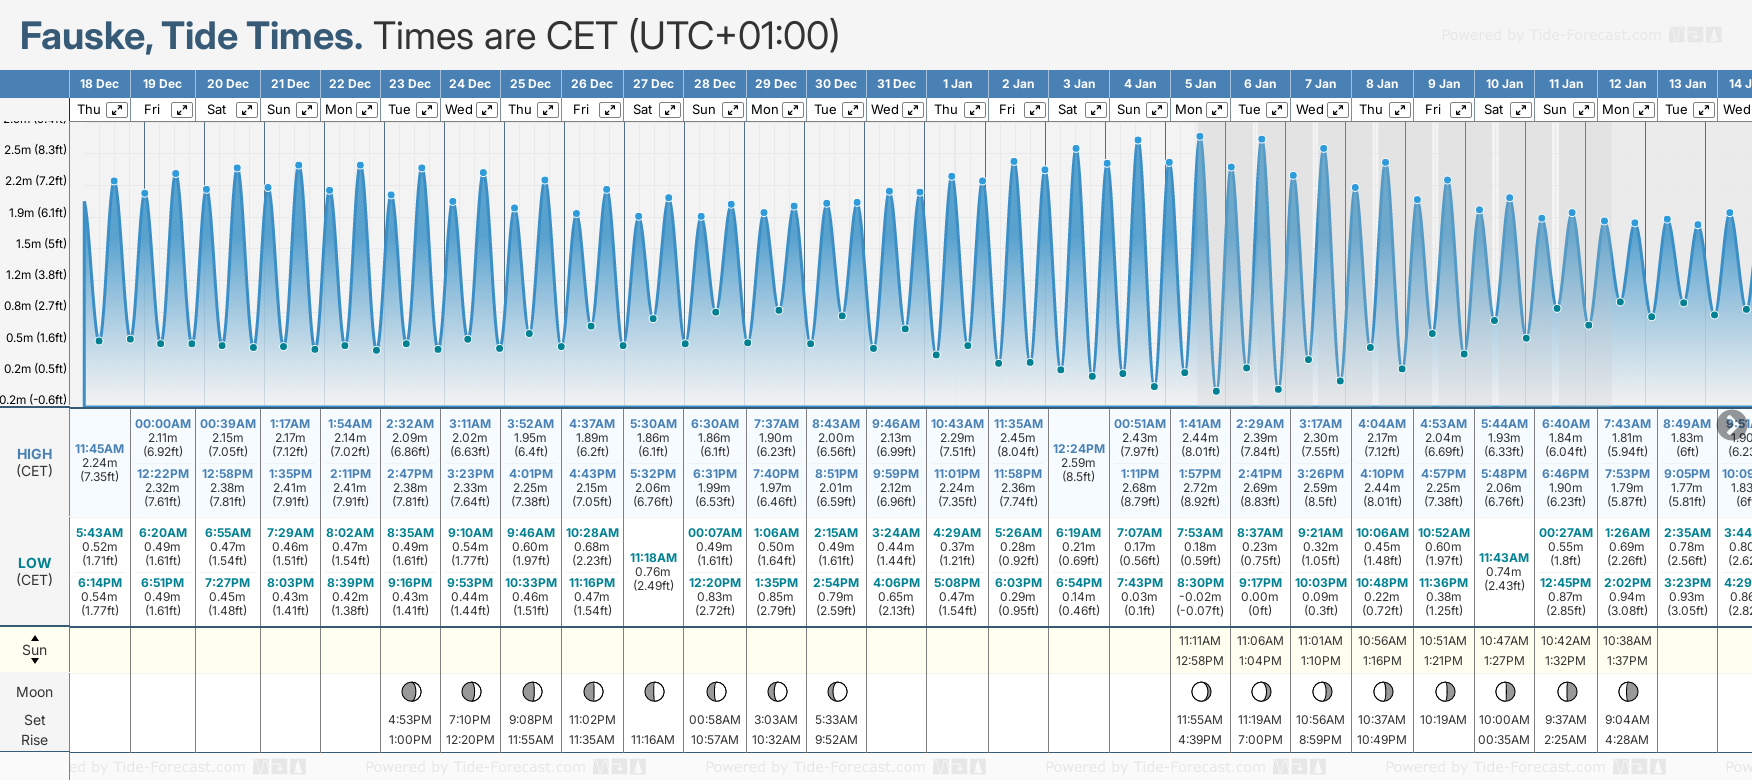The image size is (1752, 780).
Task: Select the moon phase icon for 30 Dec
Action: point(837,692)
